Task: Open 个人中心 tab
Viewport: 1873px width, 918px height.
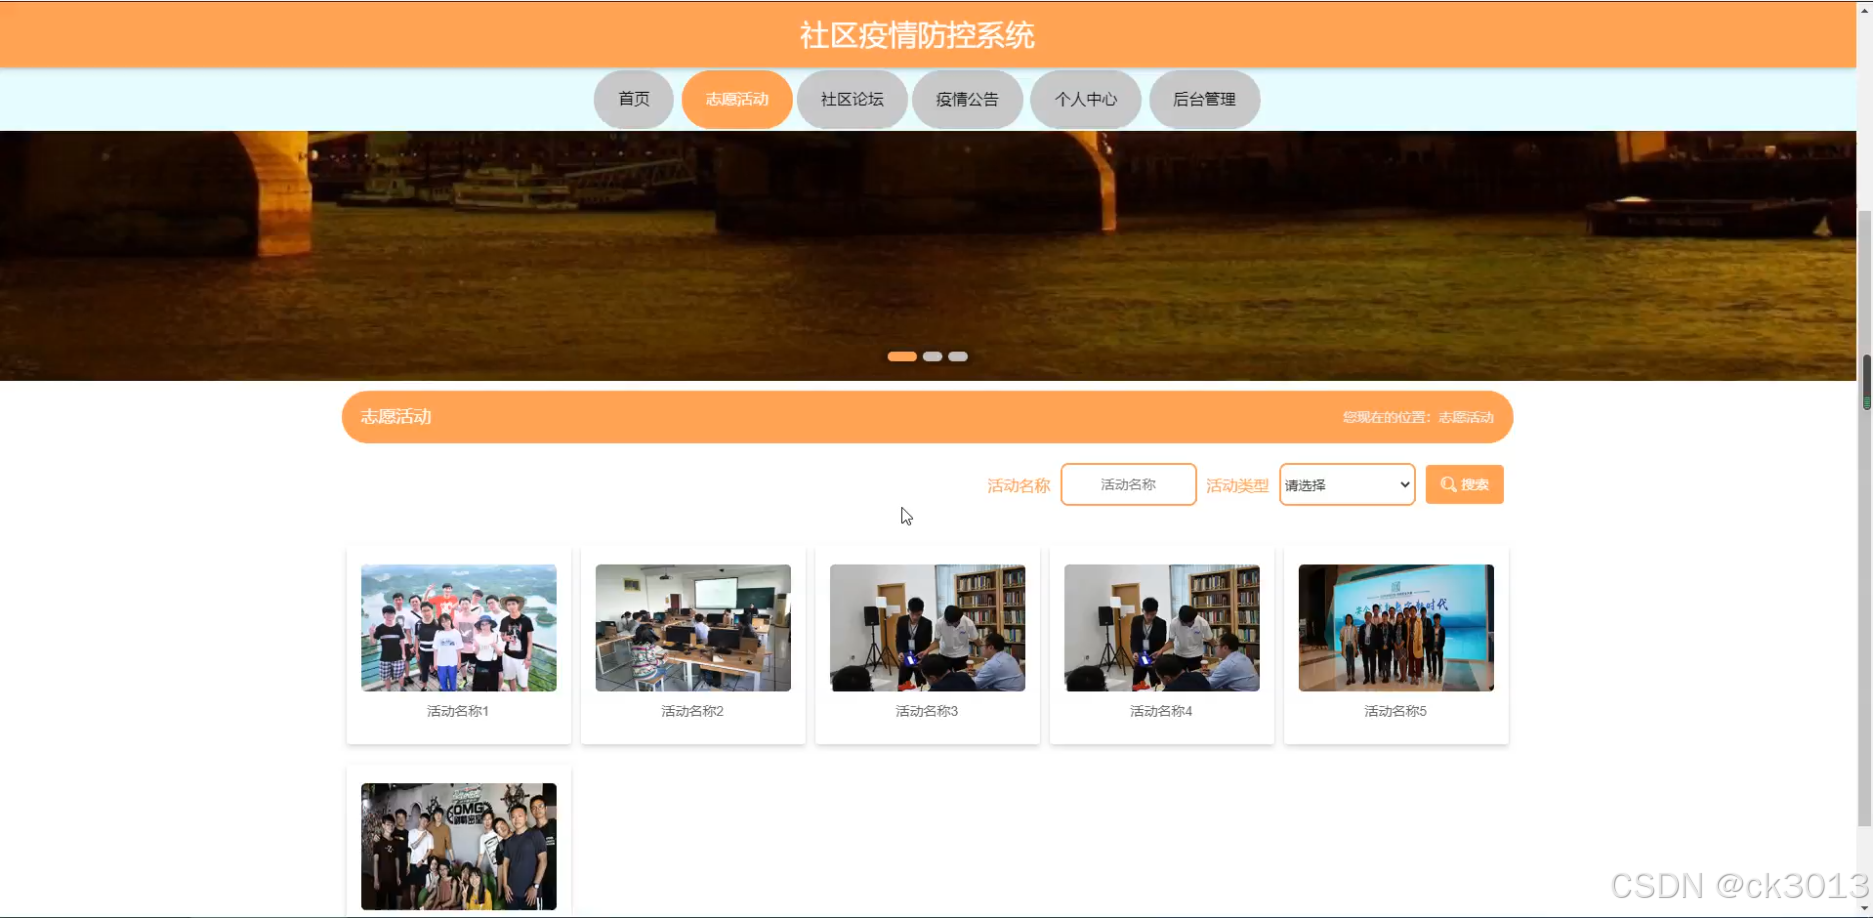Action: [1085, 99]
